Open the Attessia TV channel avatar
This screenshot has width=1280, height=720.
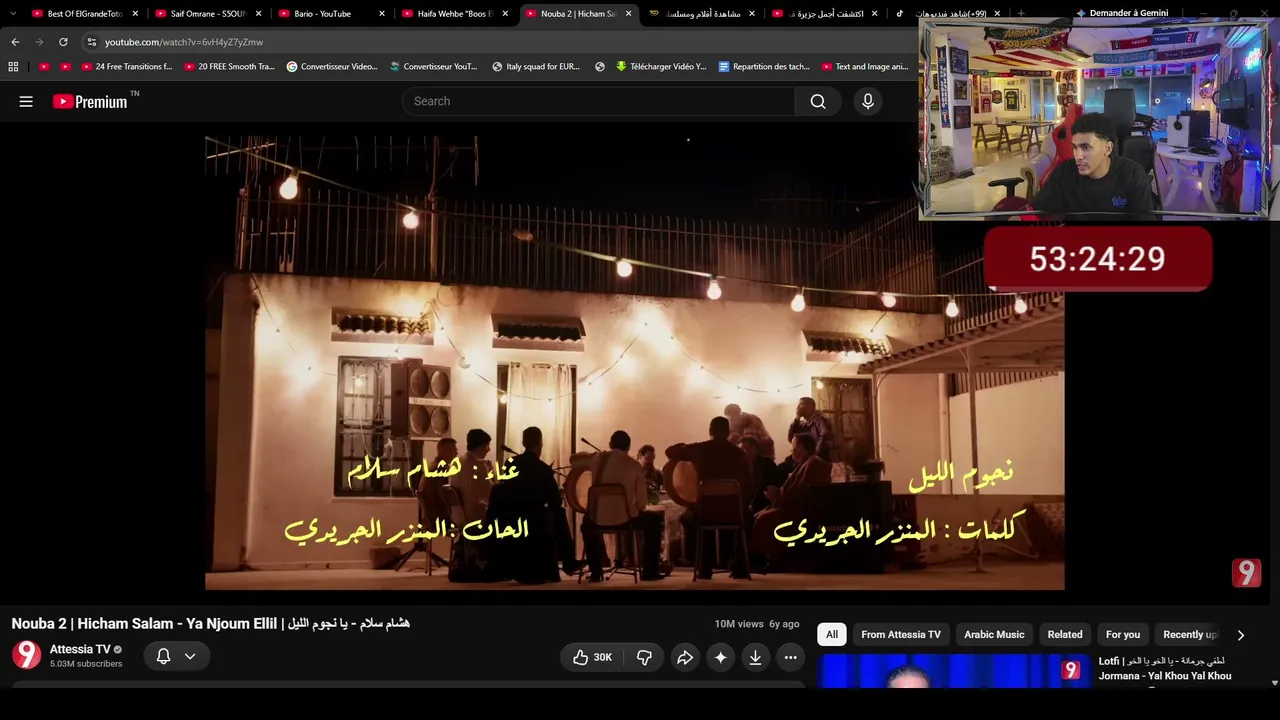[x=26, y=655]
